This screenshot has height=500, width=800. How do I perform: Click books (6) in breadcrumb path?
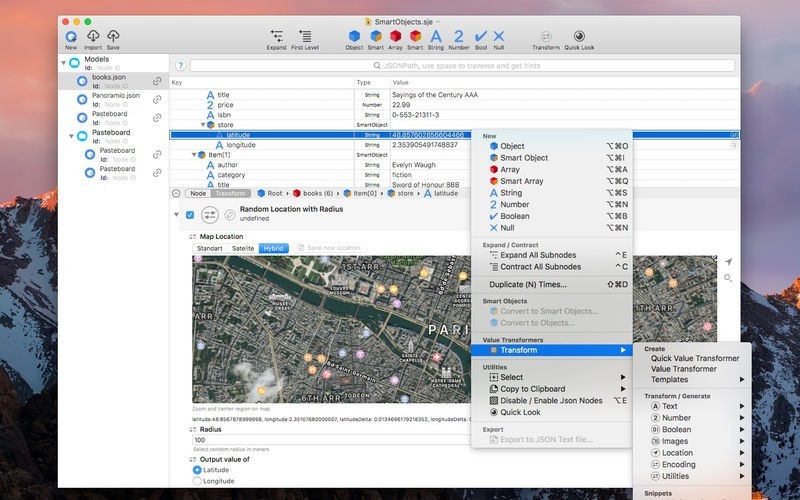pos(313,193)
